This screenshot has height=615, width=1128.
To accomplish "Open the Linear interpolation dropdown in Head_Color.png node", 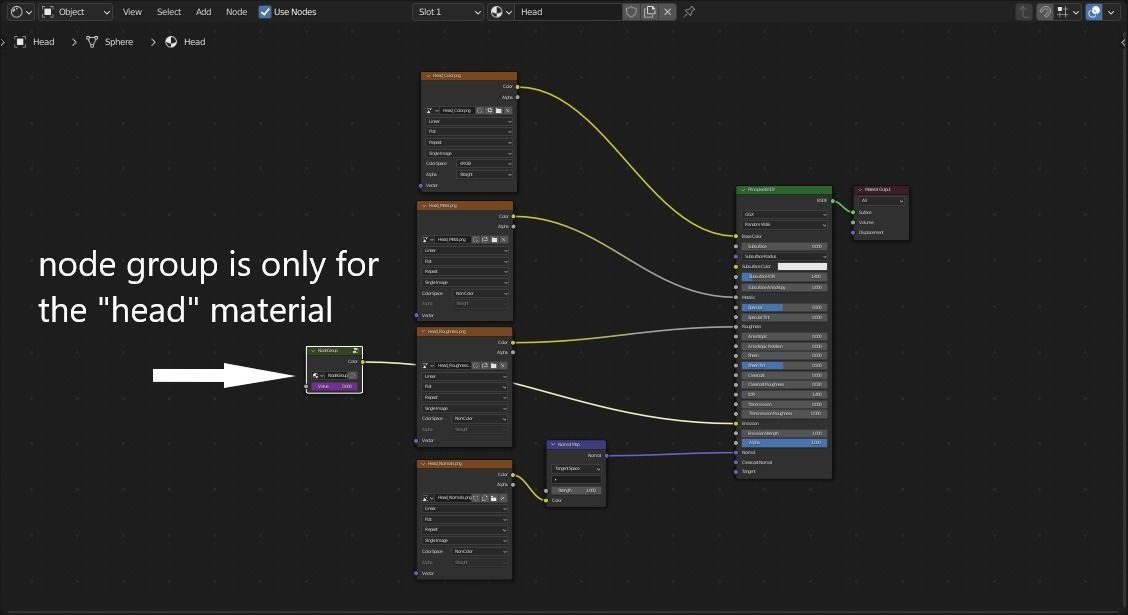I will (469, 122).
